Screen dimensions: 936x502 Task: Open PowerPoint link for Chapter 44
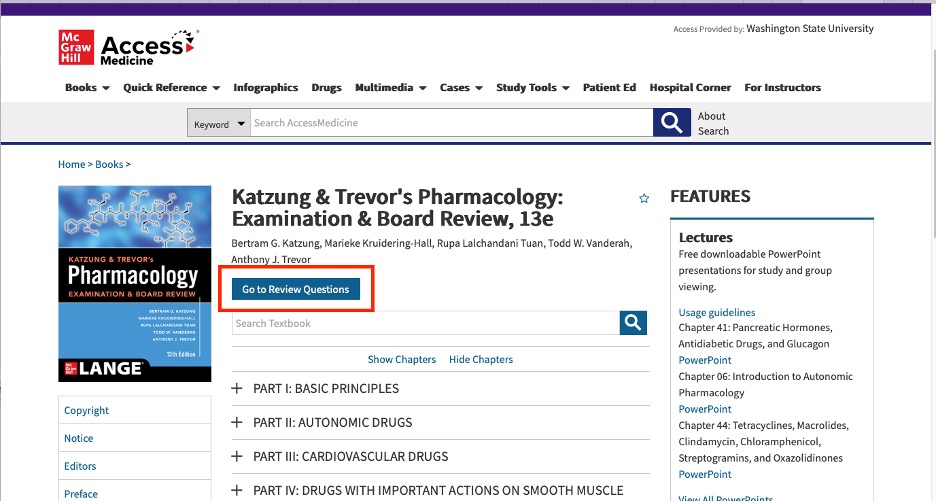pos(705,474)
